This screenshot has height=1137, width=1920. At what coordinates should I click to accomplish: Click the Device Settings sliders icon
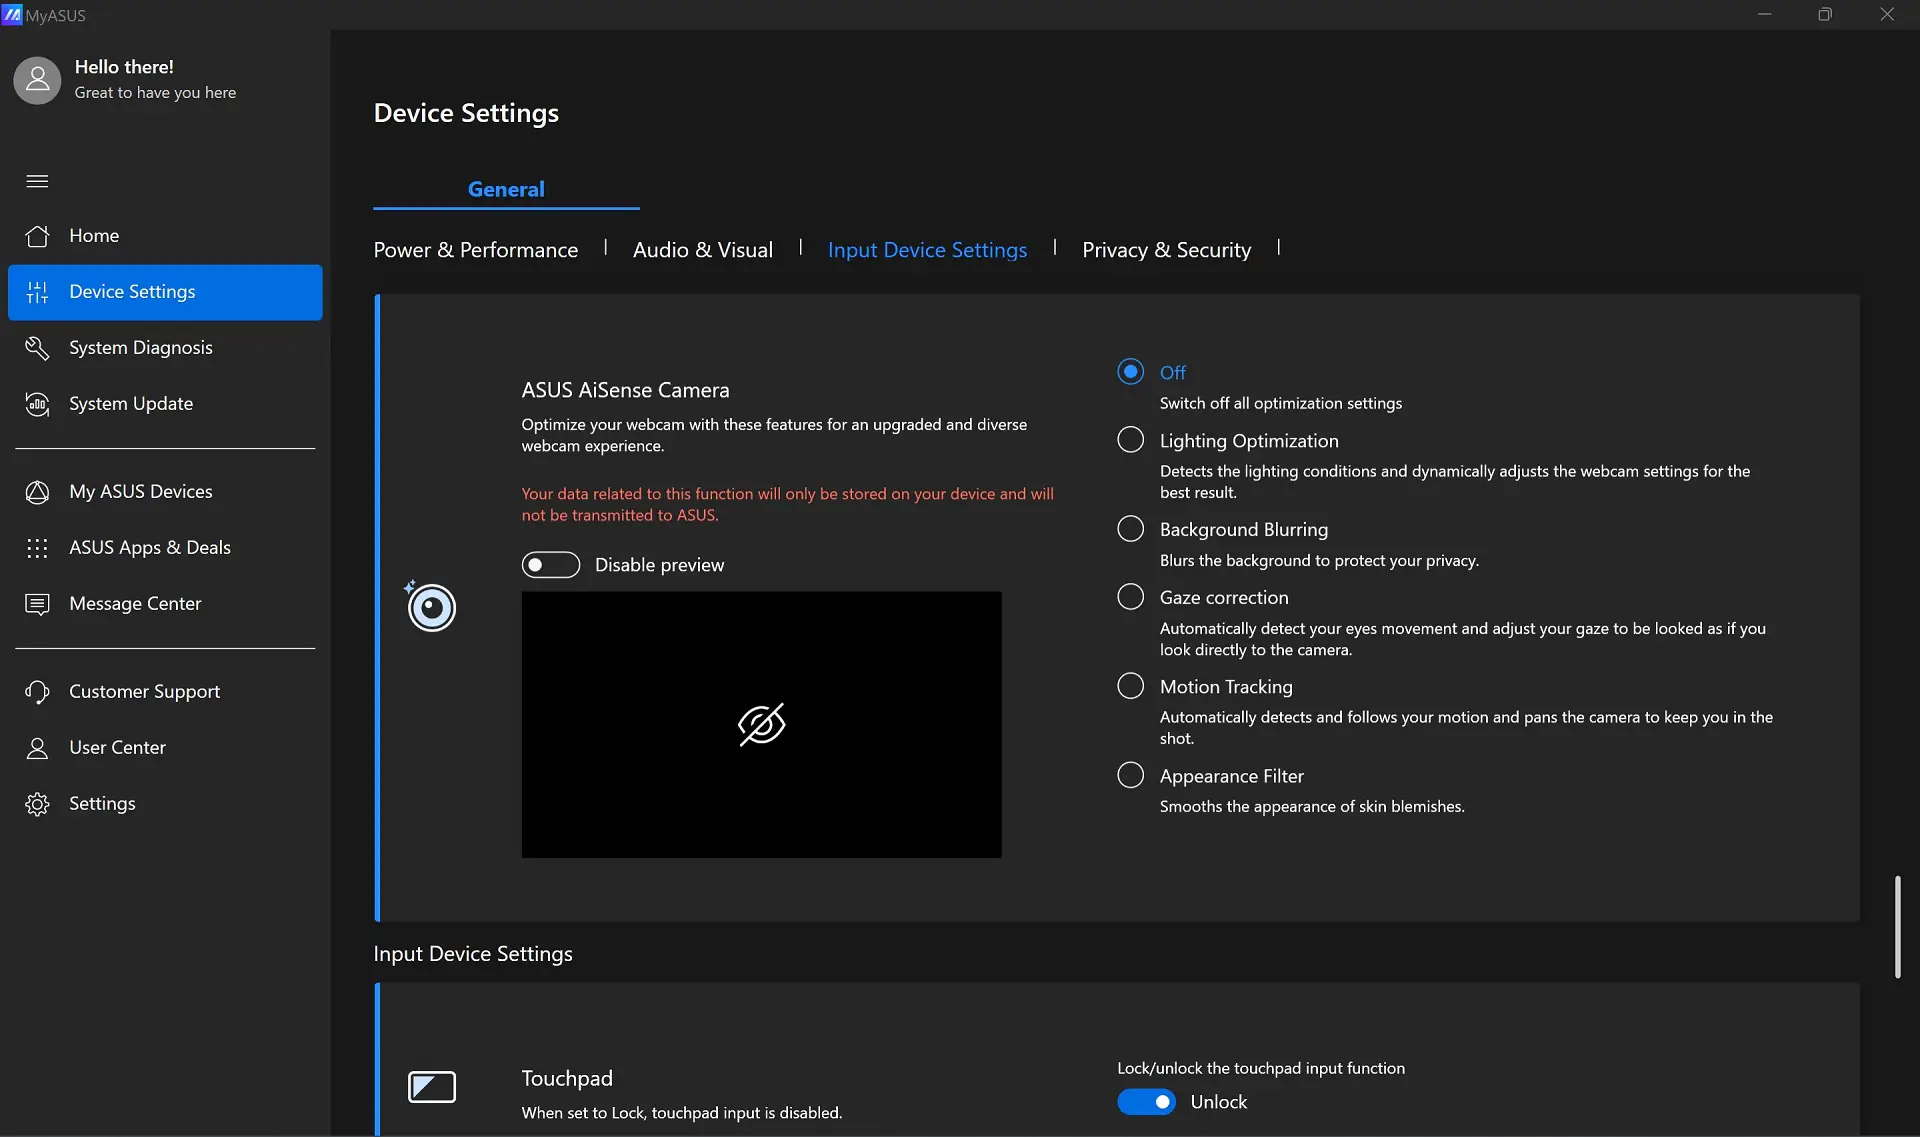point(37,292)
